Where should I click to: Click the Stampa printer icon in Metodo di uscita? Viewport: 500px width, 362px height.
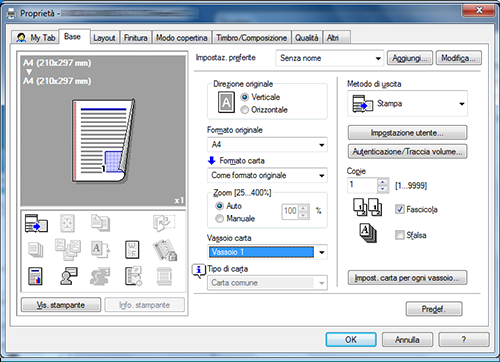tap(362, 104)
